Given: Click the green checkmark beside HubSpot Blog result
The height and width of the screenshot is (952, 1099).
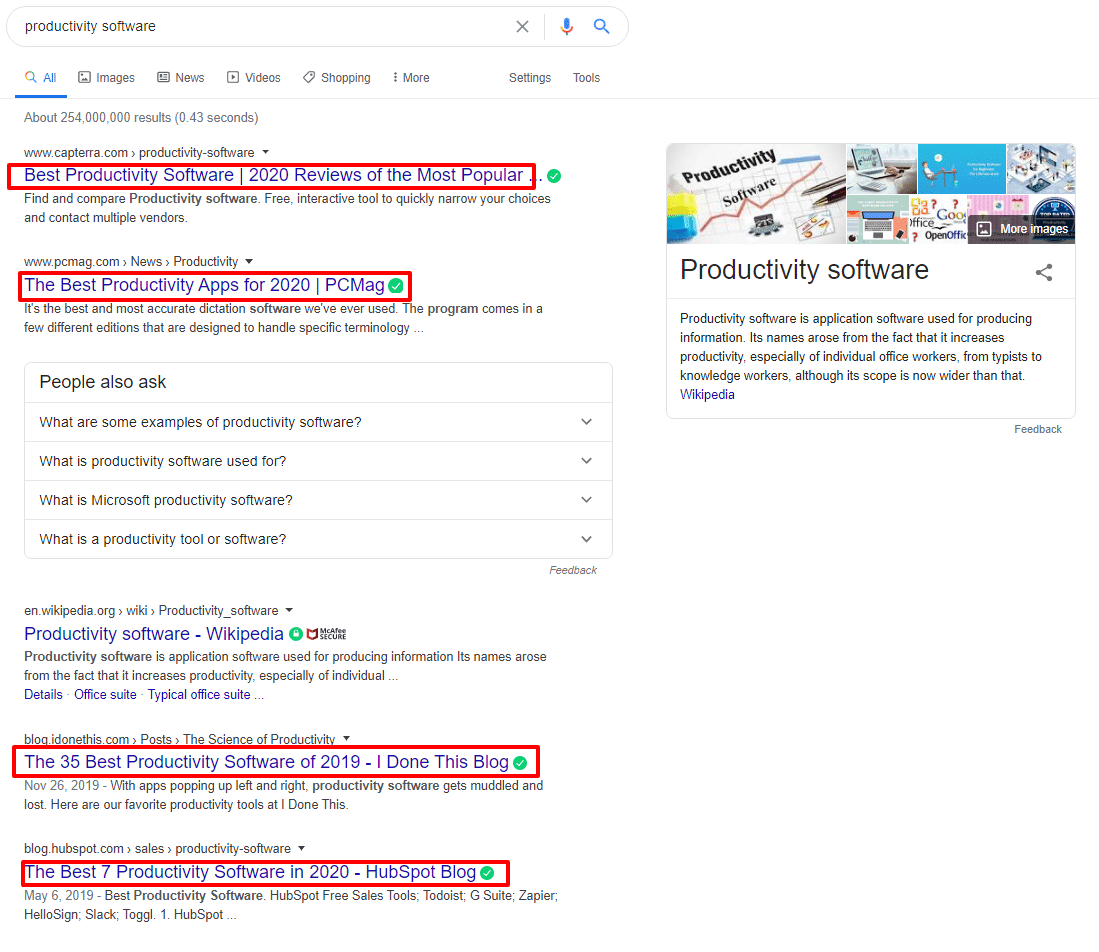Looking at the screenshot, I should 487,873.
